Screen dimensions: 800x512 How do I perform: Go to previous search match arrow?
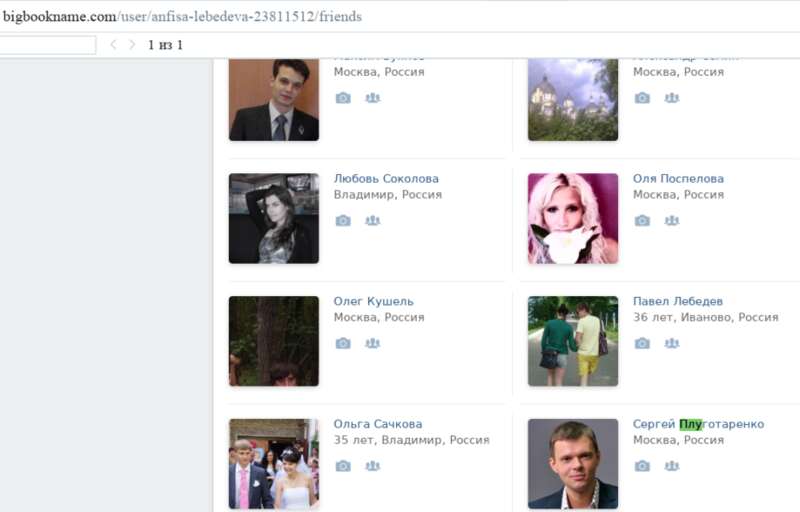click(113, 45)
